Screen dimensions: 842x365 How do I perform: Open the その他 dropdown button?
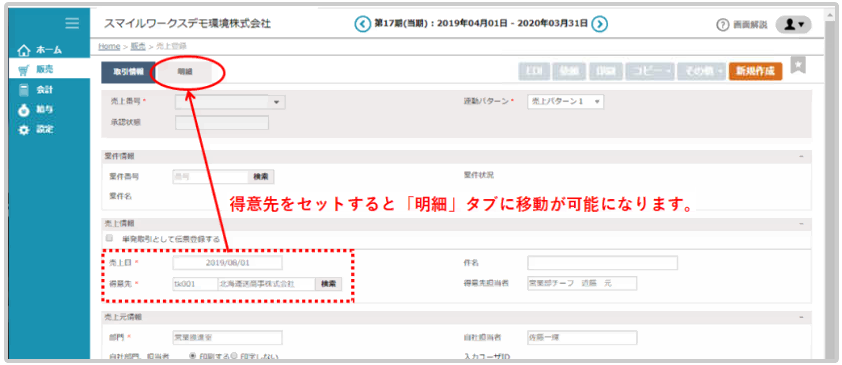[x=701, y=71]
